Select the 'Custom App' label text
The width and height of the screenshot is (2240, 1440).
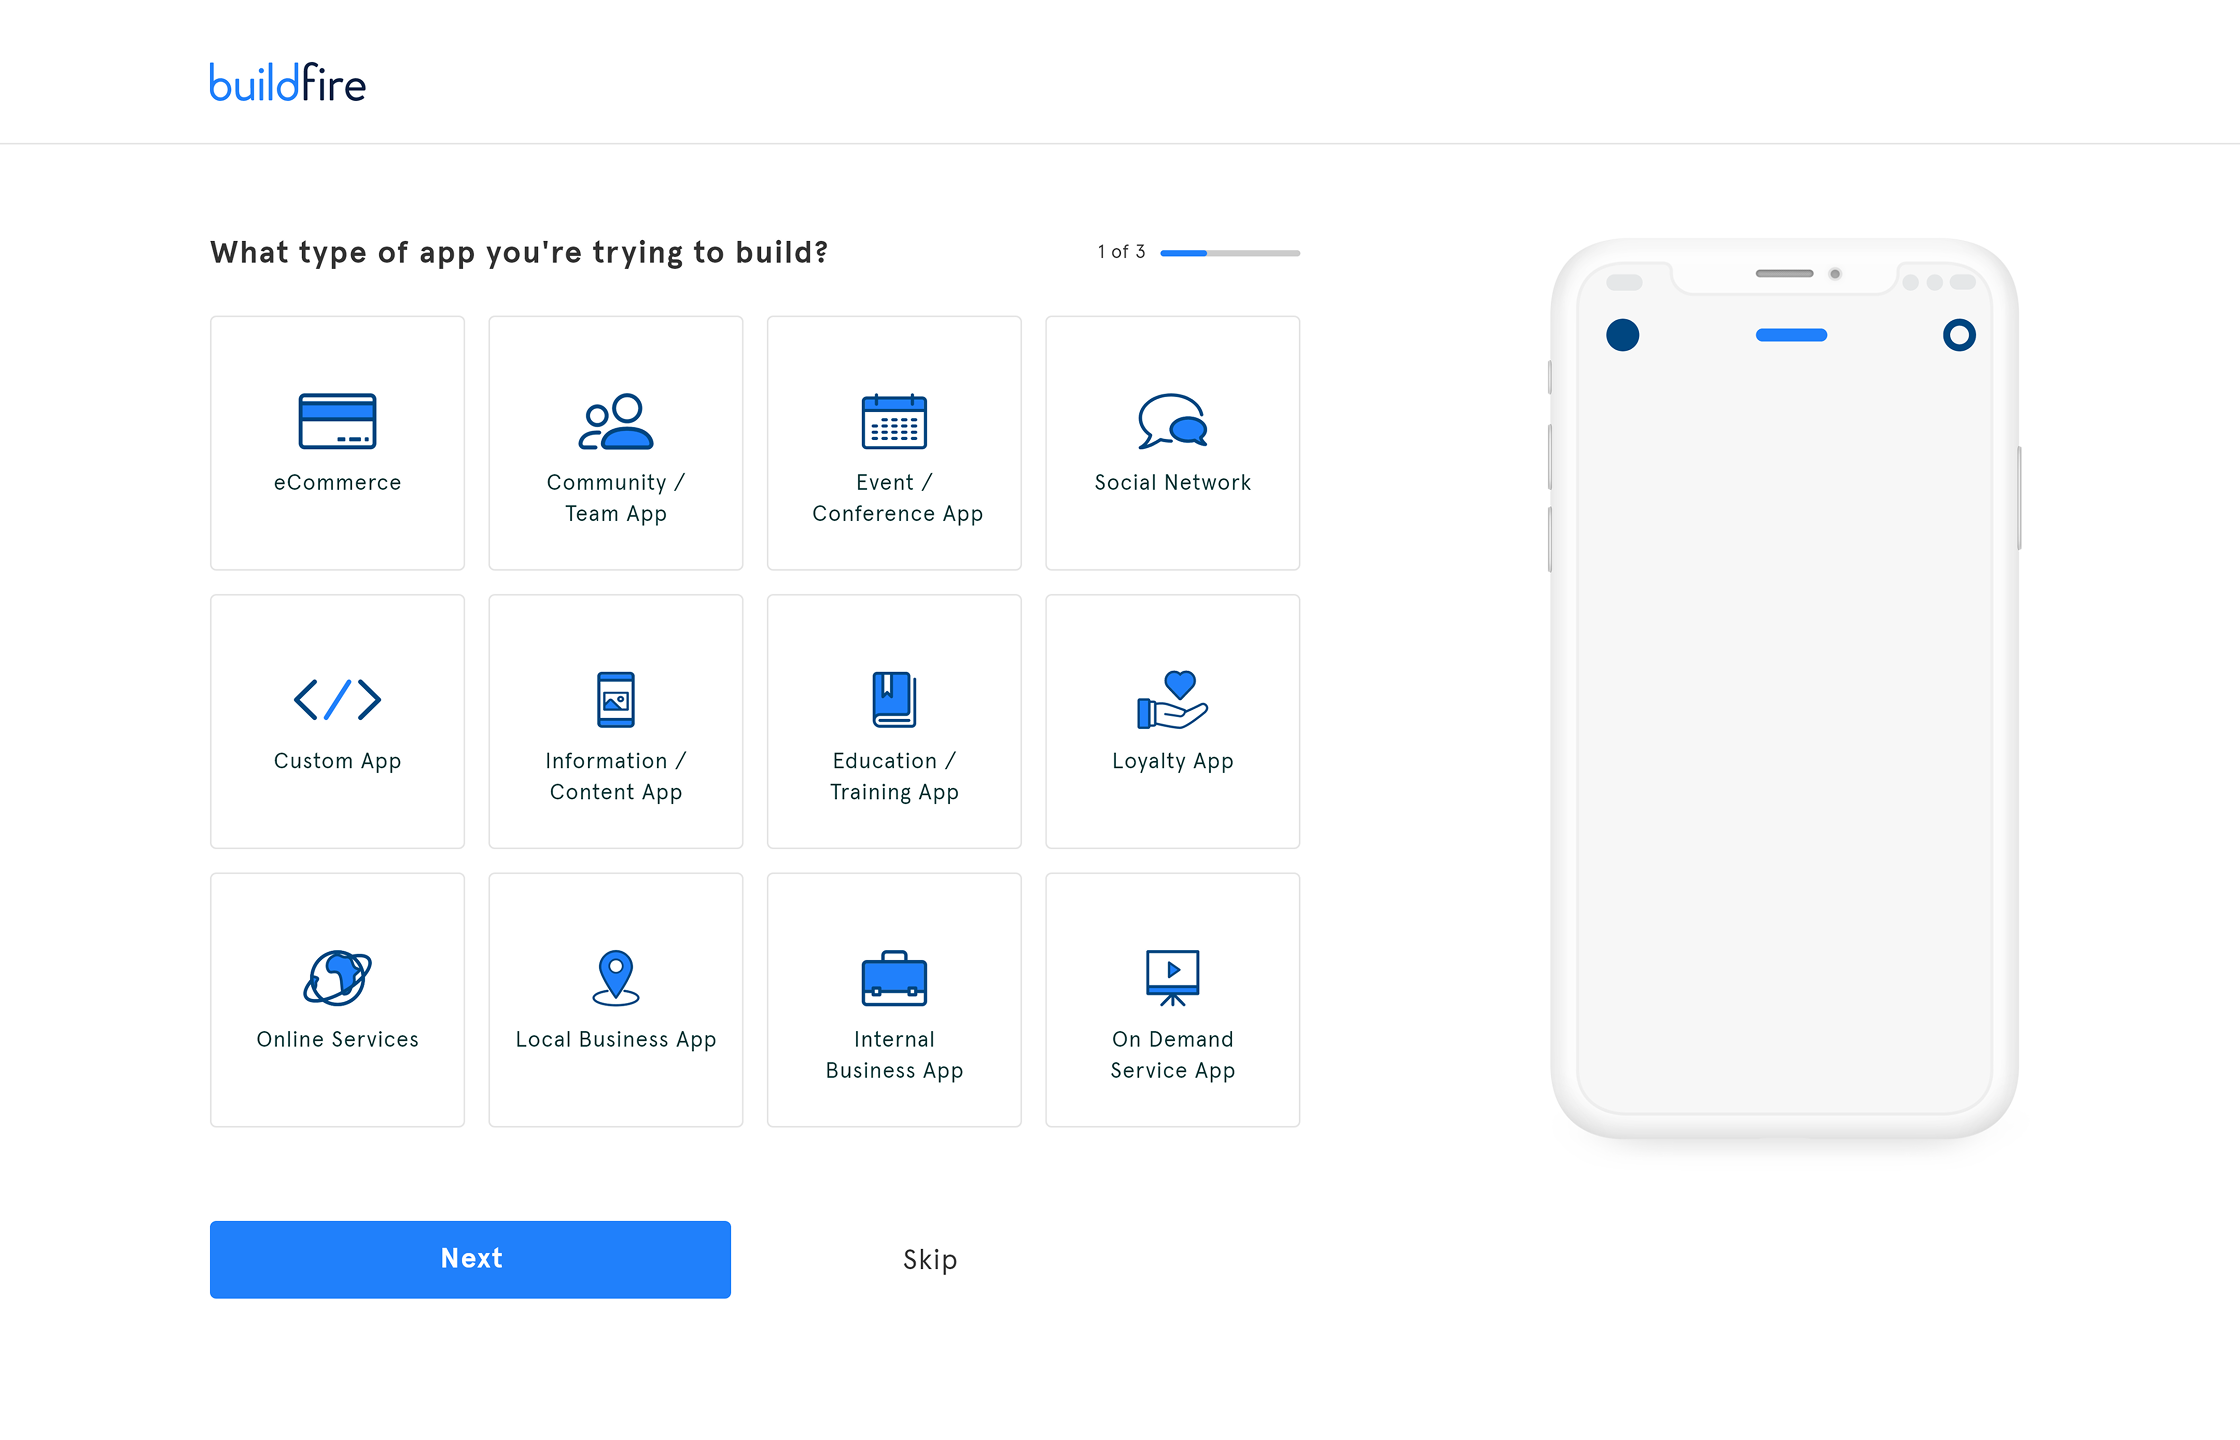[337, 761]
